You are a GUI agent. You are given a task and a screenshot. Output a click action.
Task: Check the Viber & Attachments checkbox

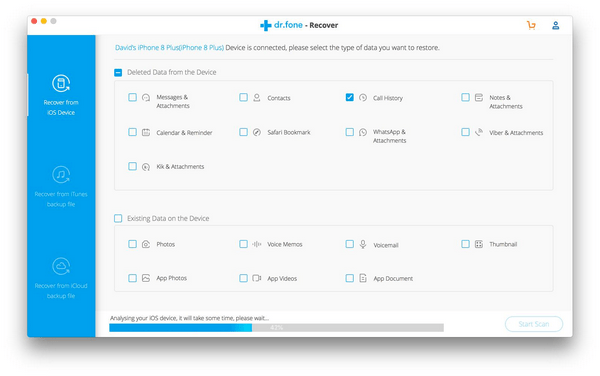465,132
